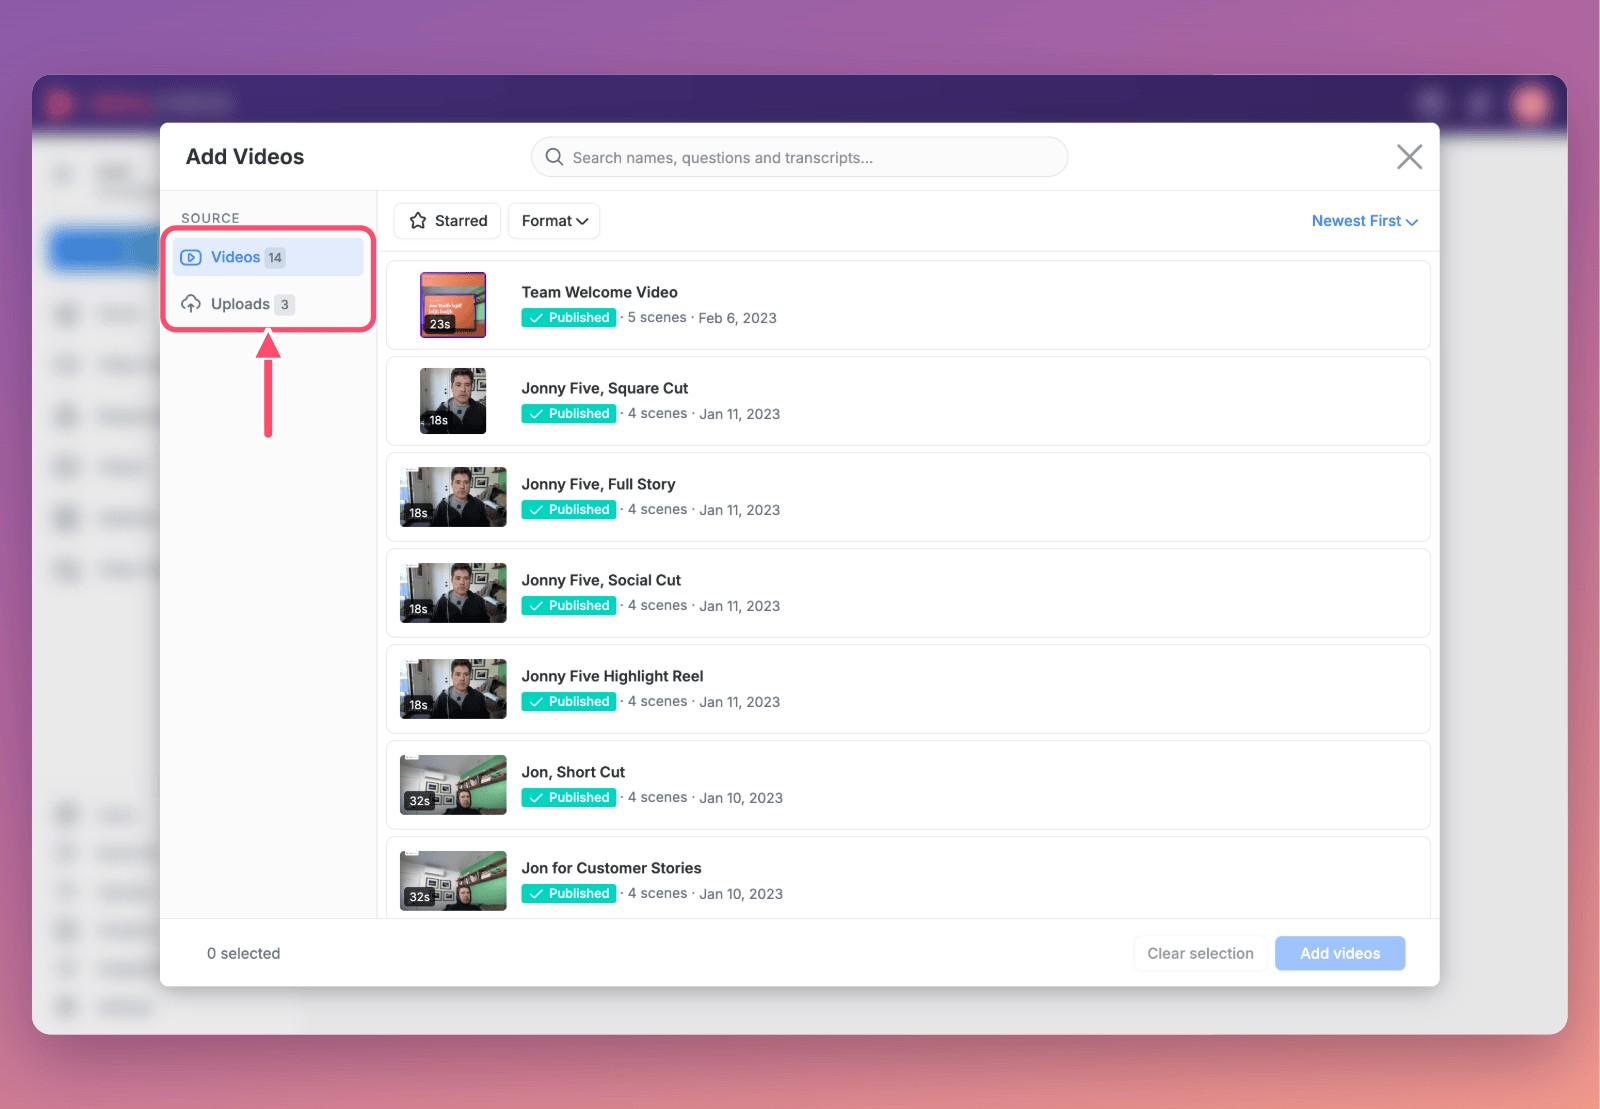This screenshot has height=1109, width=1600.
Task: Click the Uploads count badge 3
Action: click(285, 304)
